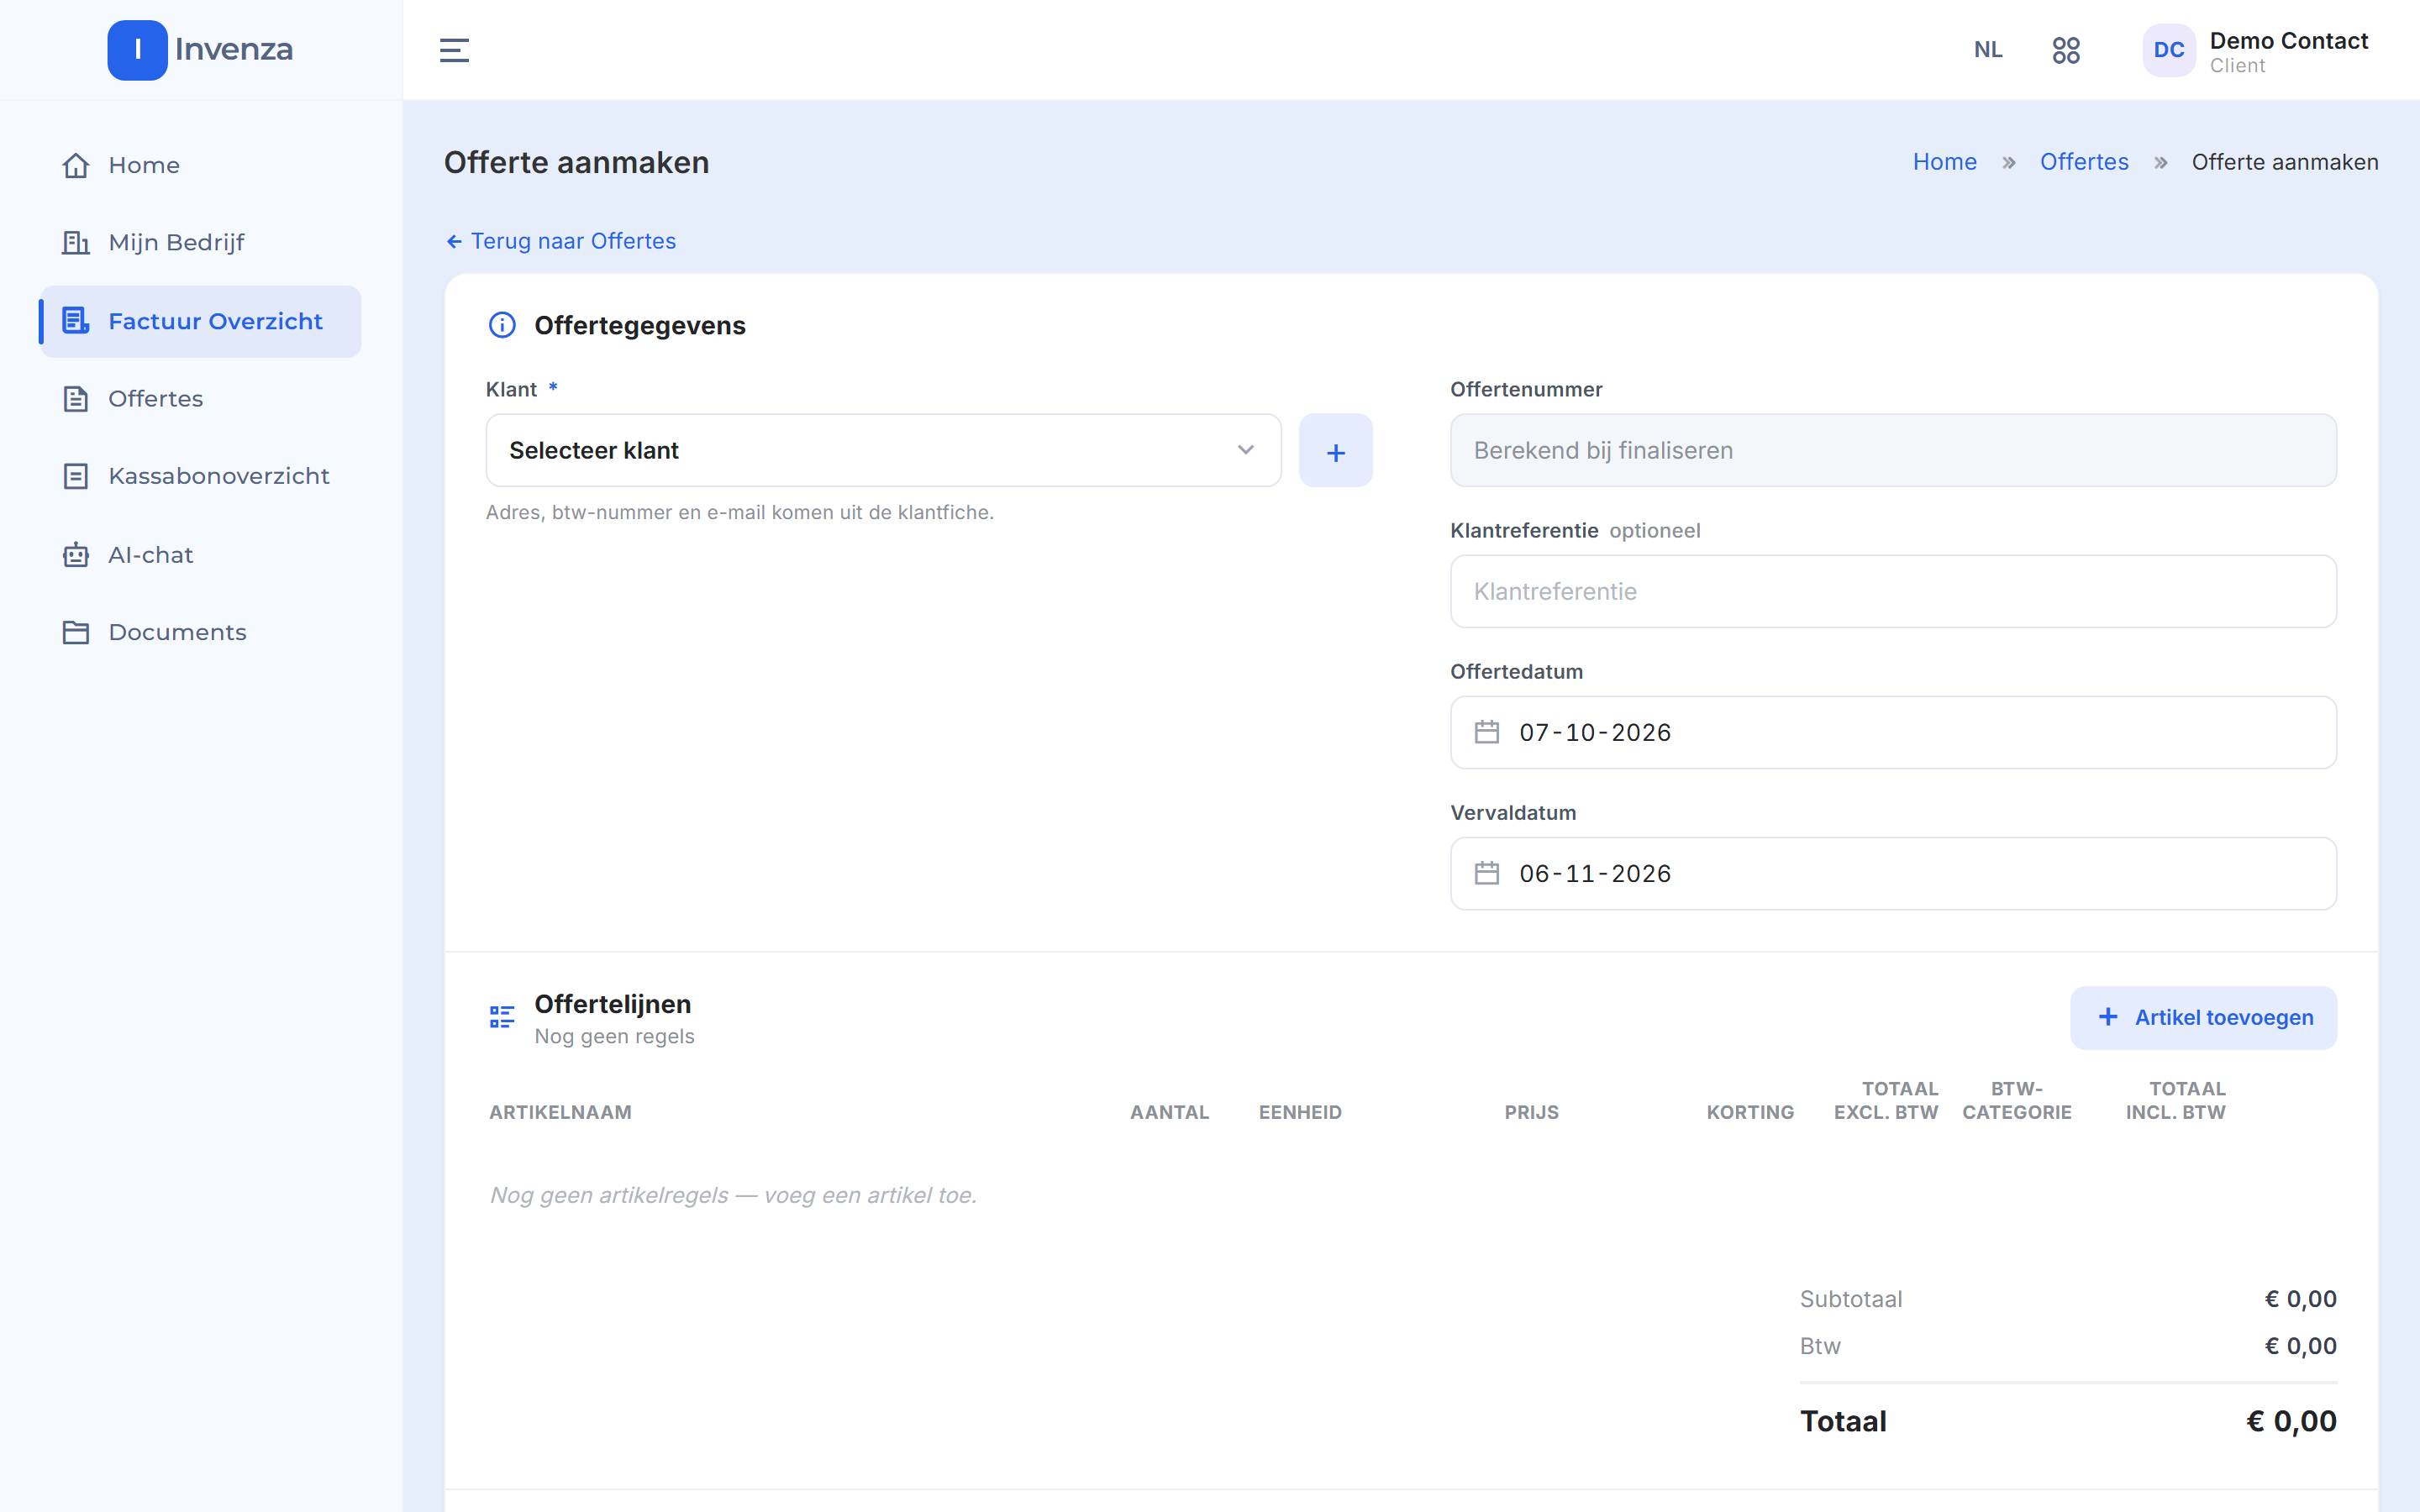Click the PRIJS column header
This screenshot has width=2420, height=1512.
[1531, 1112]
